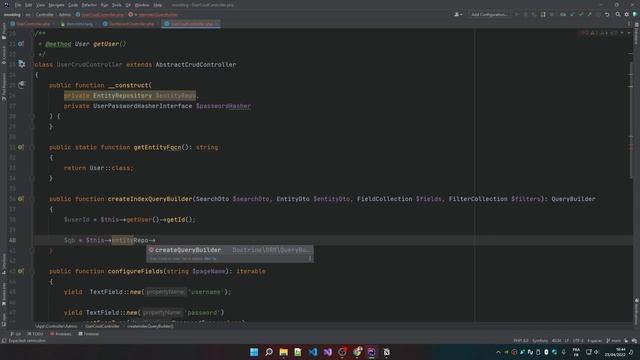Open the View menu

tap(40, 5)
